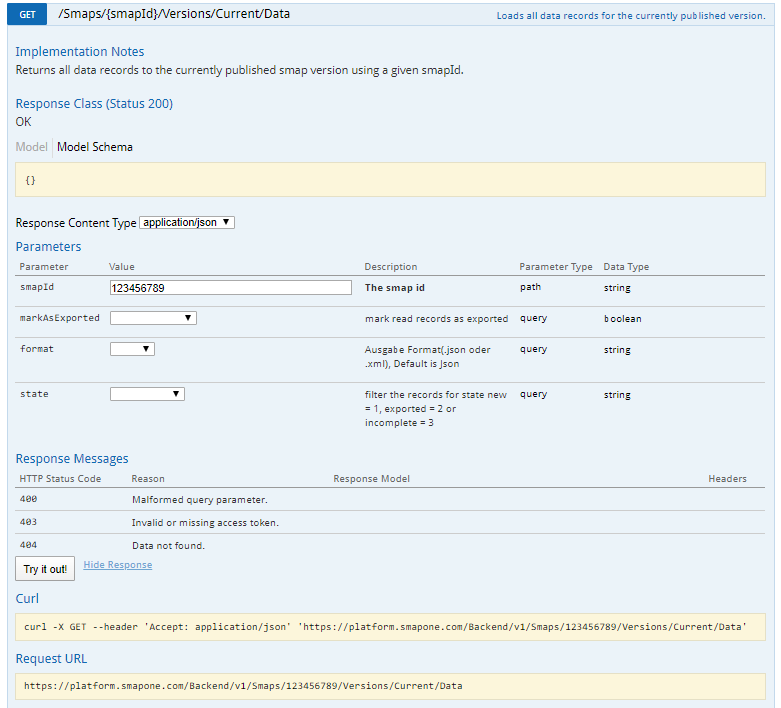This screenshot has width=781, height=708.
Task: Click the Curl heading
Action: [27, 598]
